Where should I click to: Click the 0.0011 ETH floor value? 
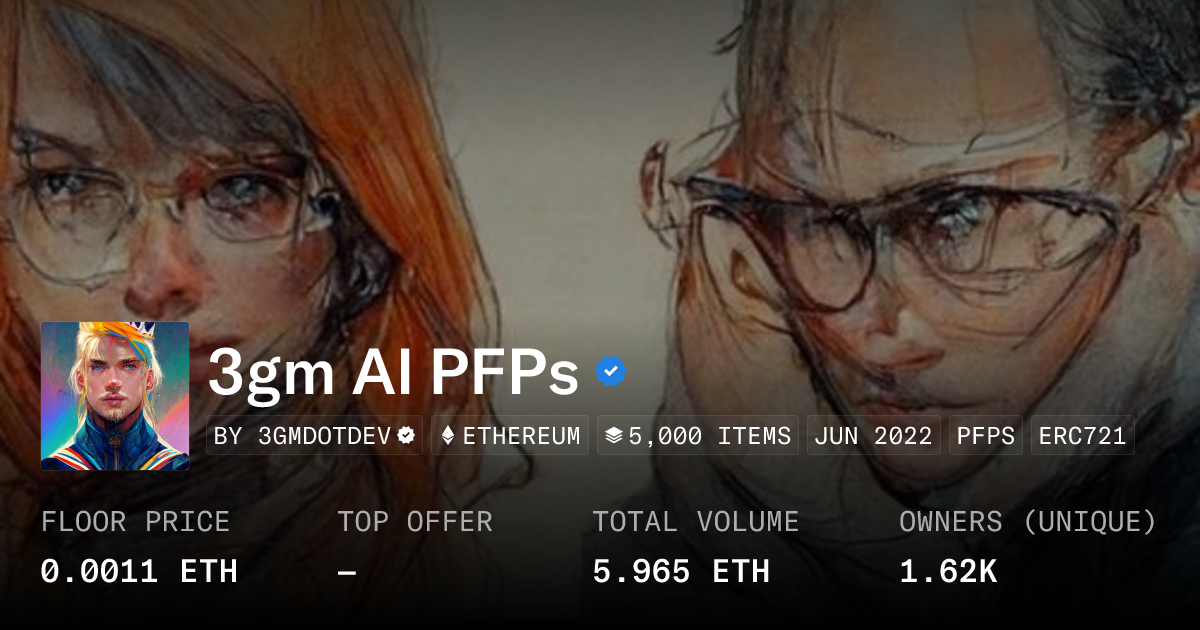point(139,571)
